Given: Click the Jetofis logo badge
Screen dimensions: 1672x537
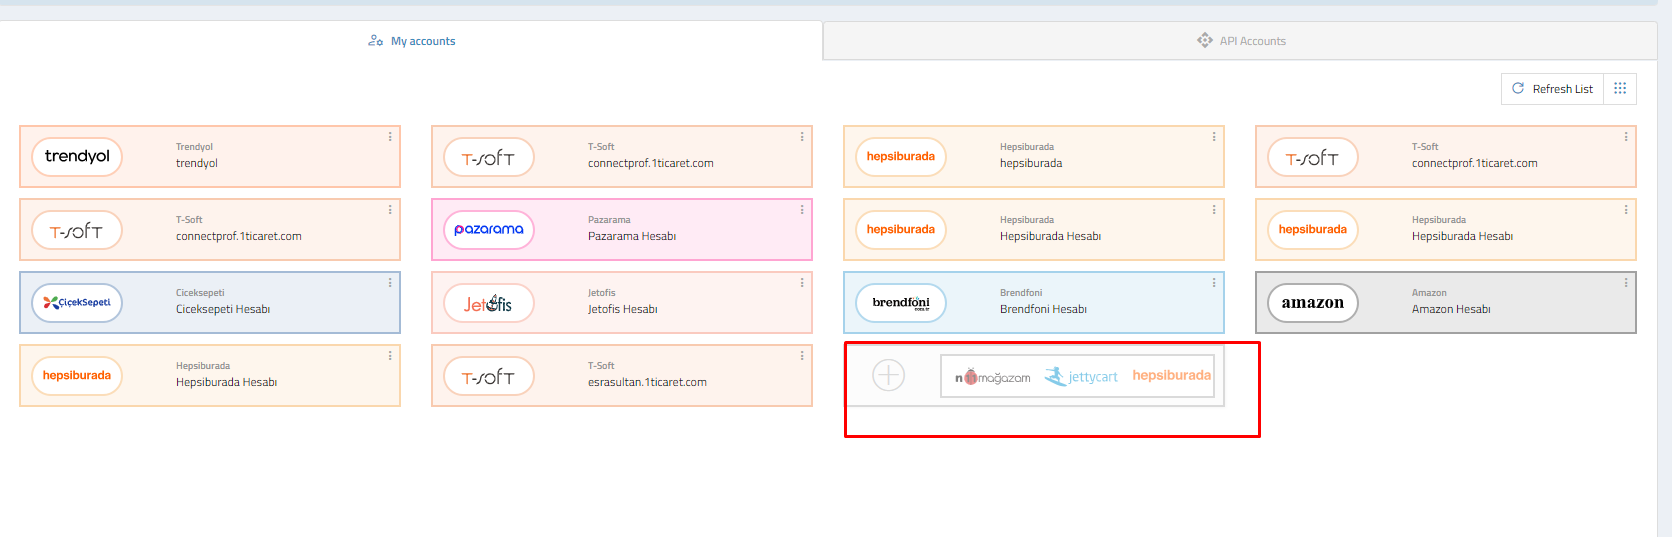Looking at the screenshot, I should [489, 303].
